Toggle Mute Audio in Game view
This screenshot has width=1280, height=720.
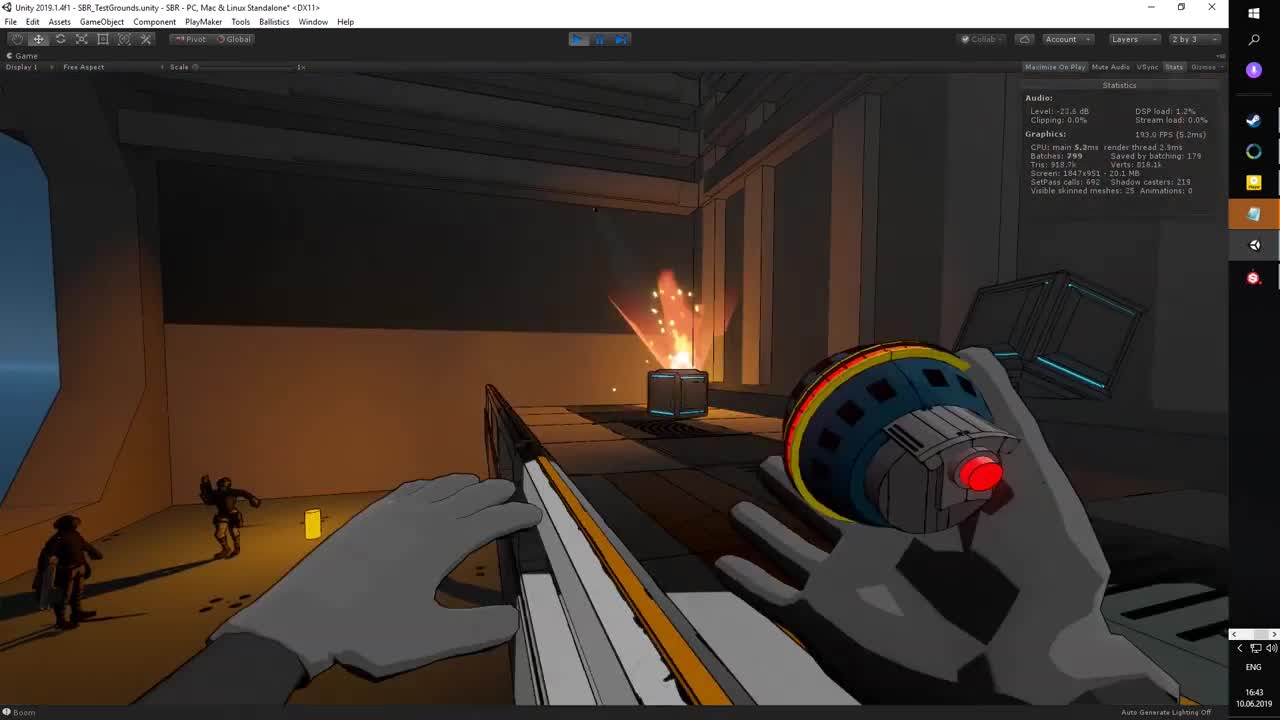coord(1110,67)
